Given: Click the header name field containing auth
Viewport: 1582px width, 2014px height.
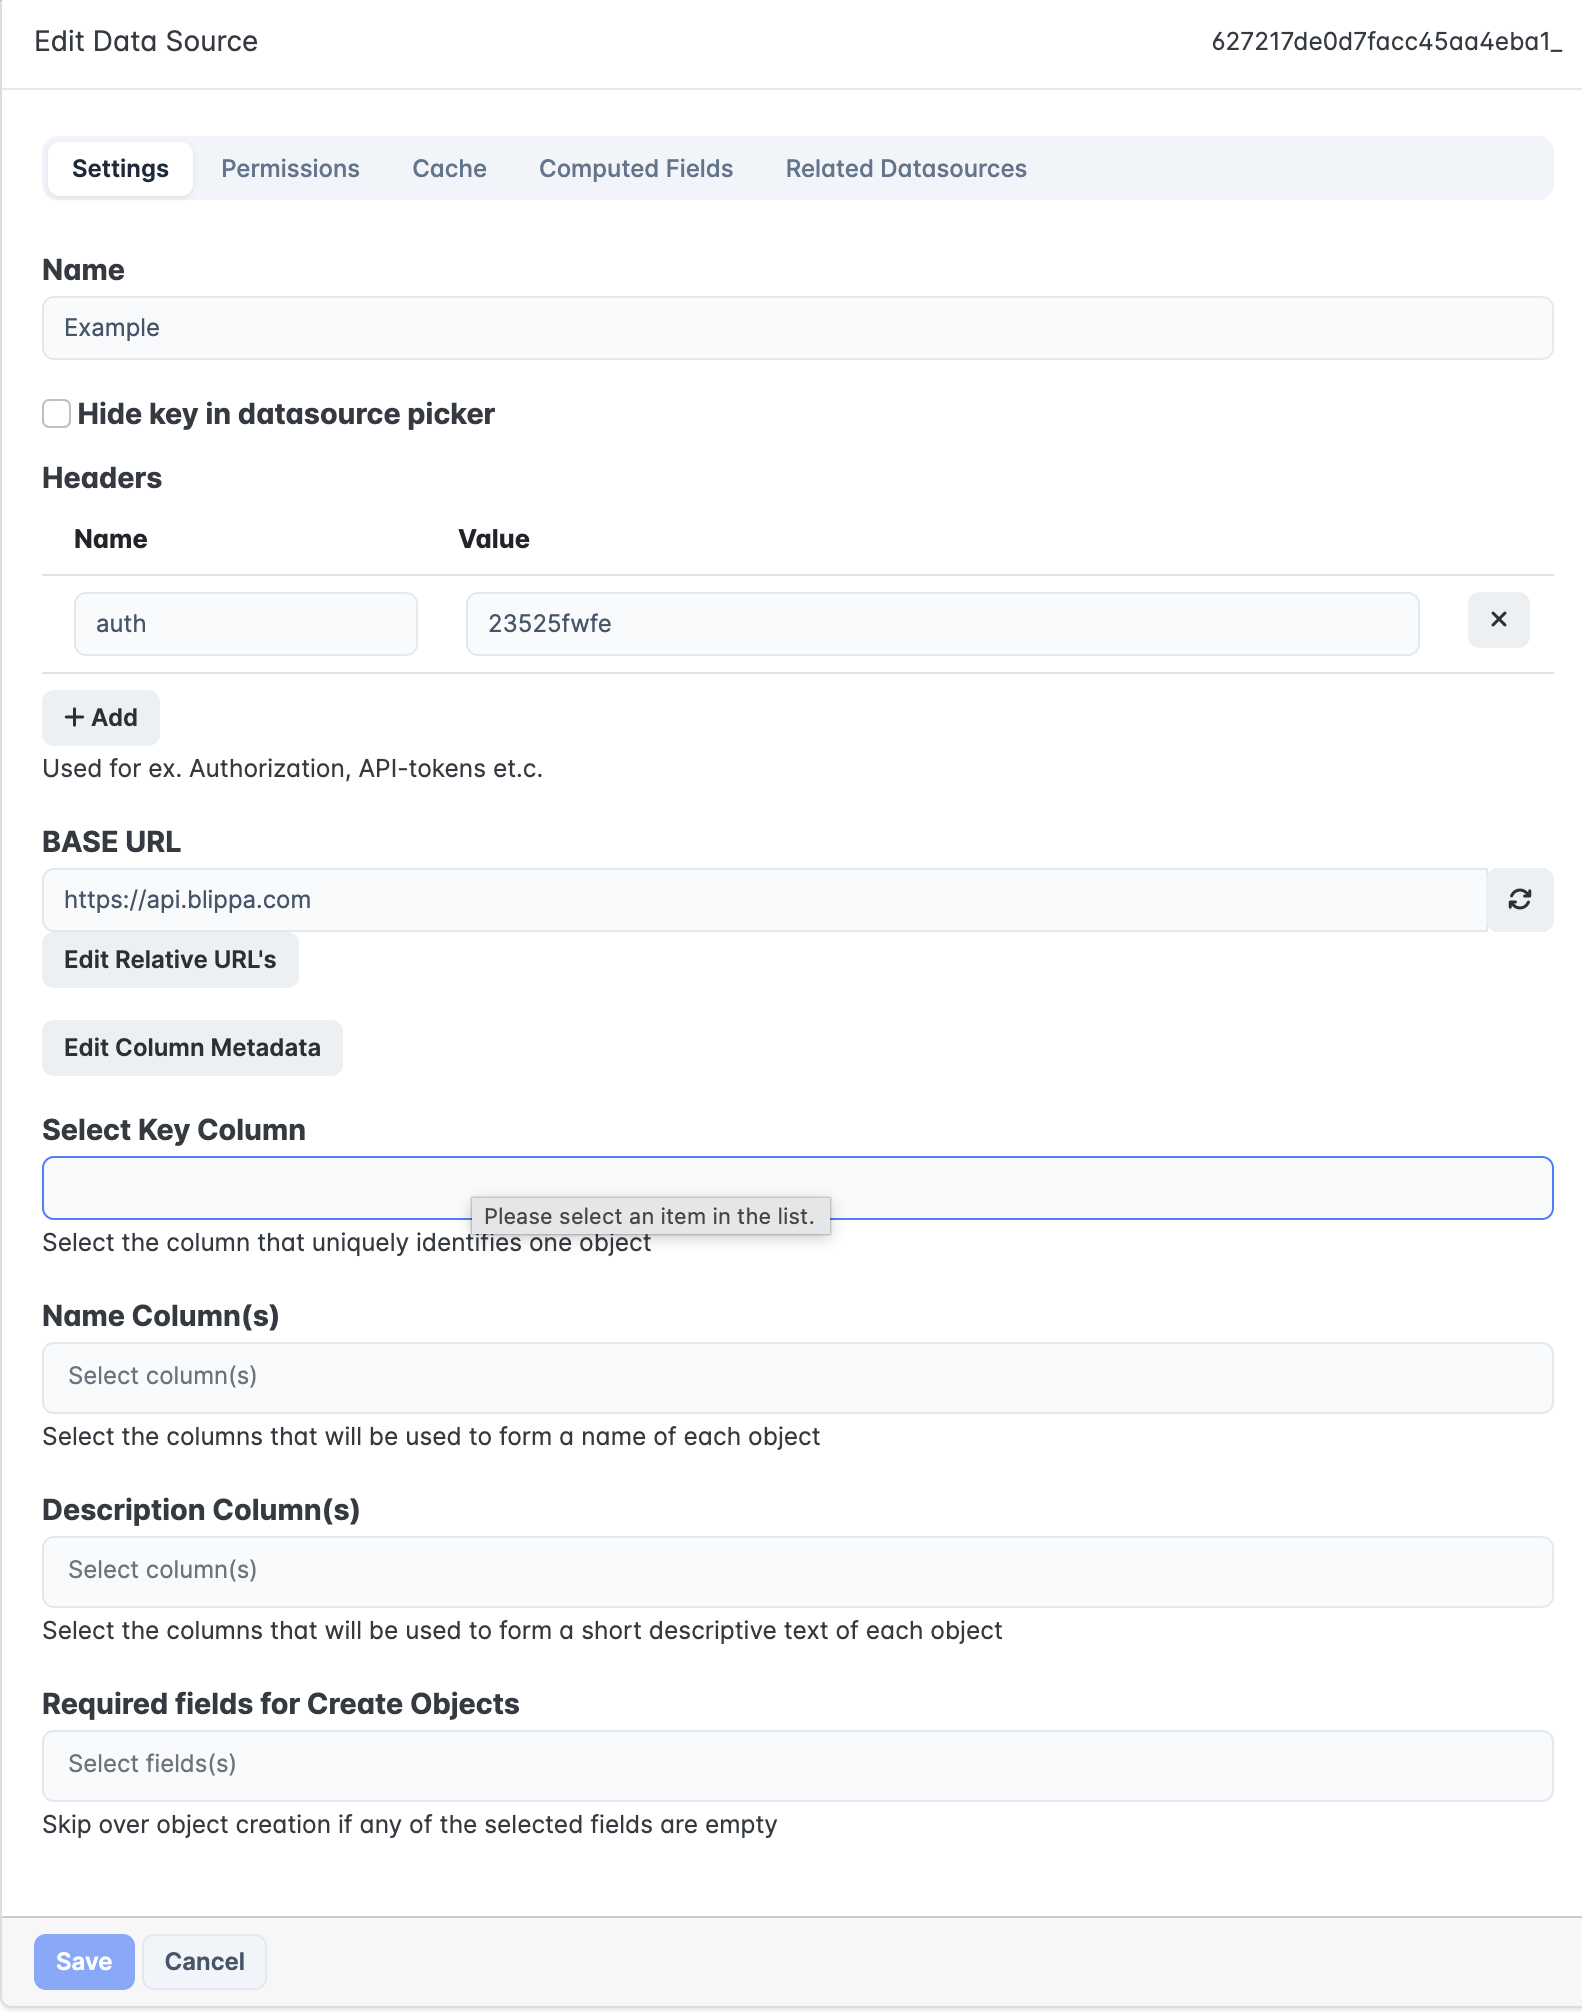Looking at the screenshot, I should 245,624.
